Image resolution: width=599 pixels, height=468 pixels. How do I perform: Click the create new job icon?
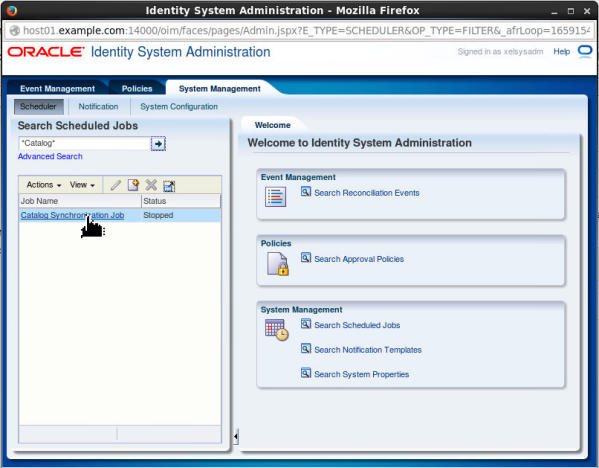133,185
